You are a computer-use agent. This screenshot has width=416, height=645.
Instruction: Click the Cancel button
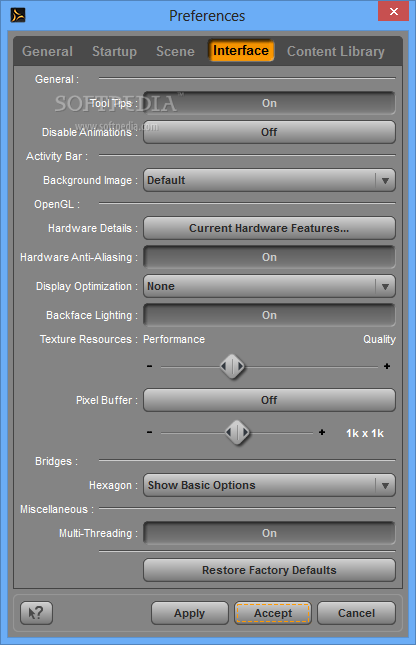pyautogui.click(x=356, y=613)
